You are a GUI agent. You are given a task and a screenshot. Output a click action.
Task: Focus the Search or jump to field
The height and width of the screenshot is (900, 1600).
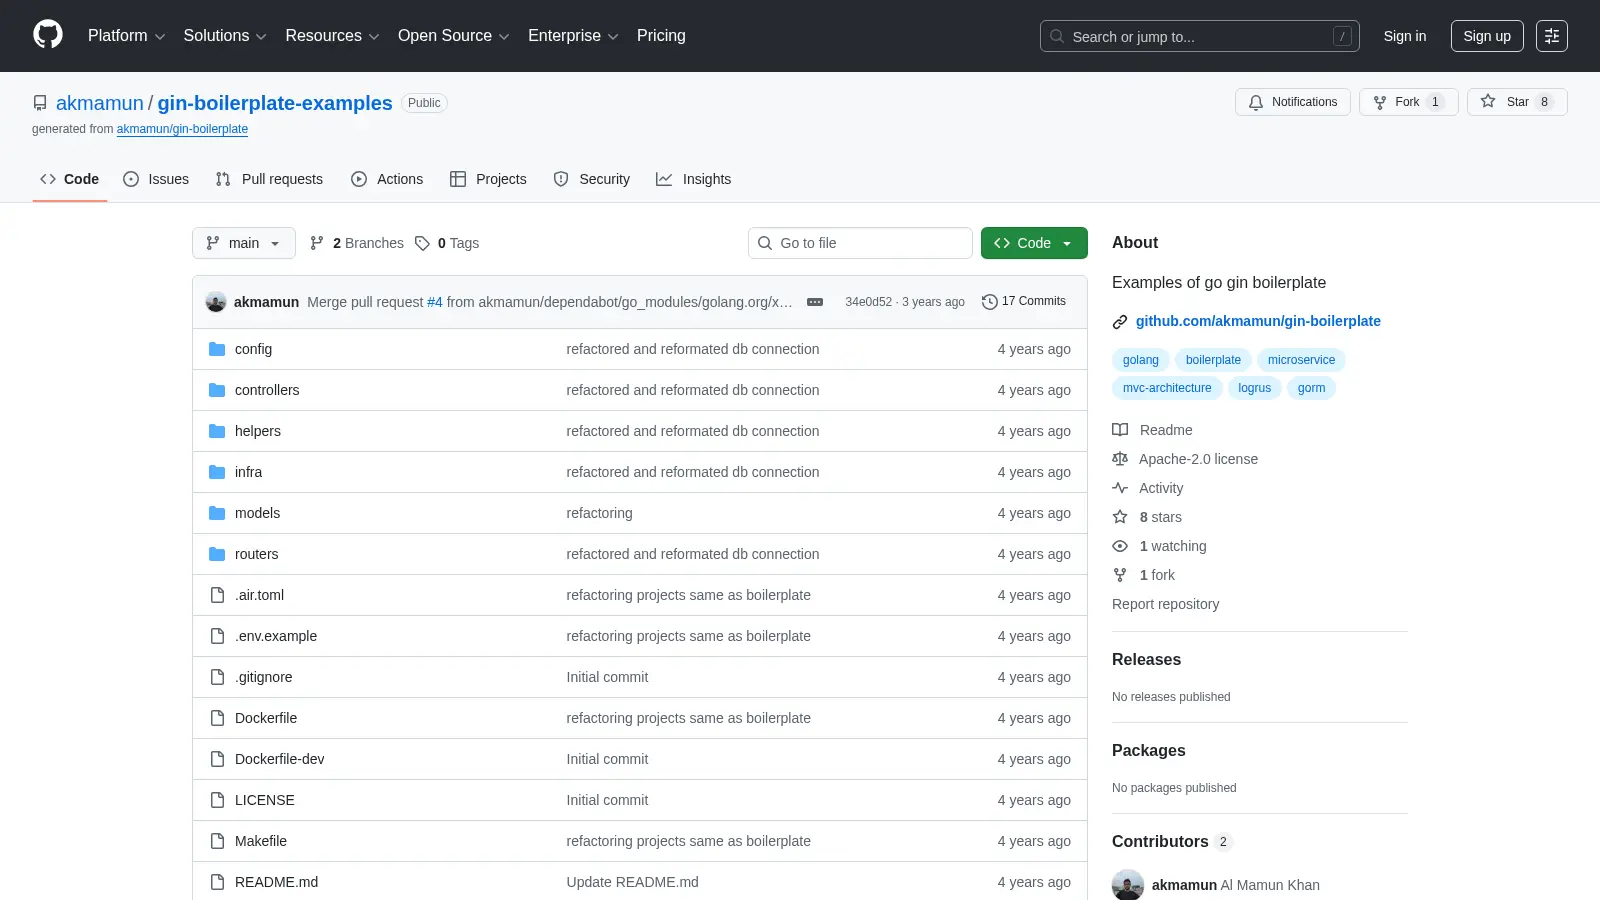tap(1199, 36)
